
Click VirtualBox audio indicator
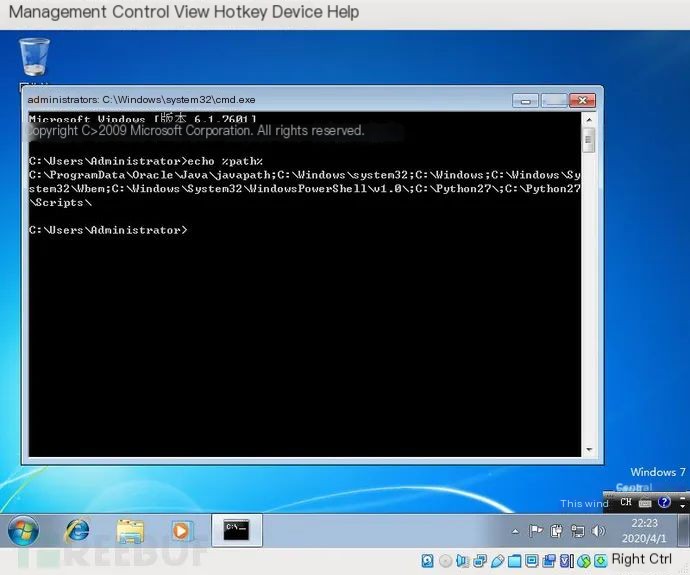[x=462, y=561]
